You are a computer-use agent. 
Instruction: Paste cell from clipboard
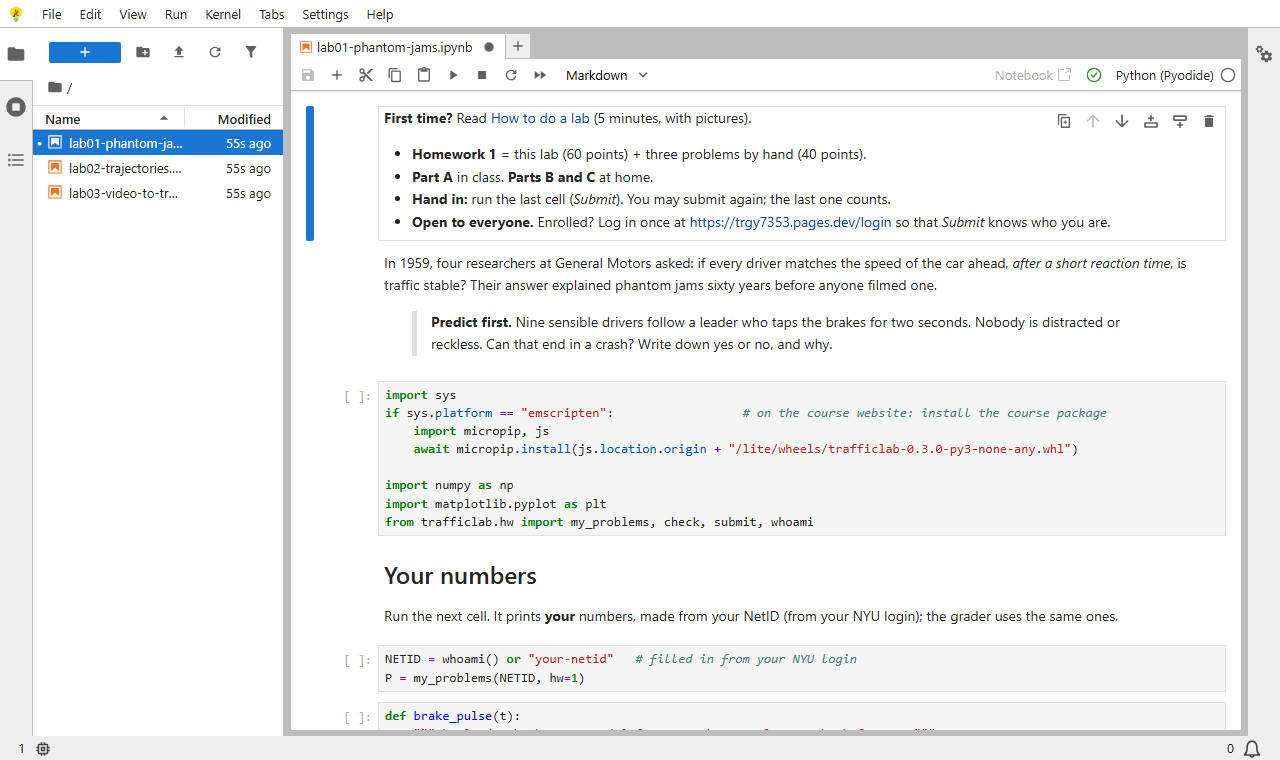tap(424, 75)
